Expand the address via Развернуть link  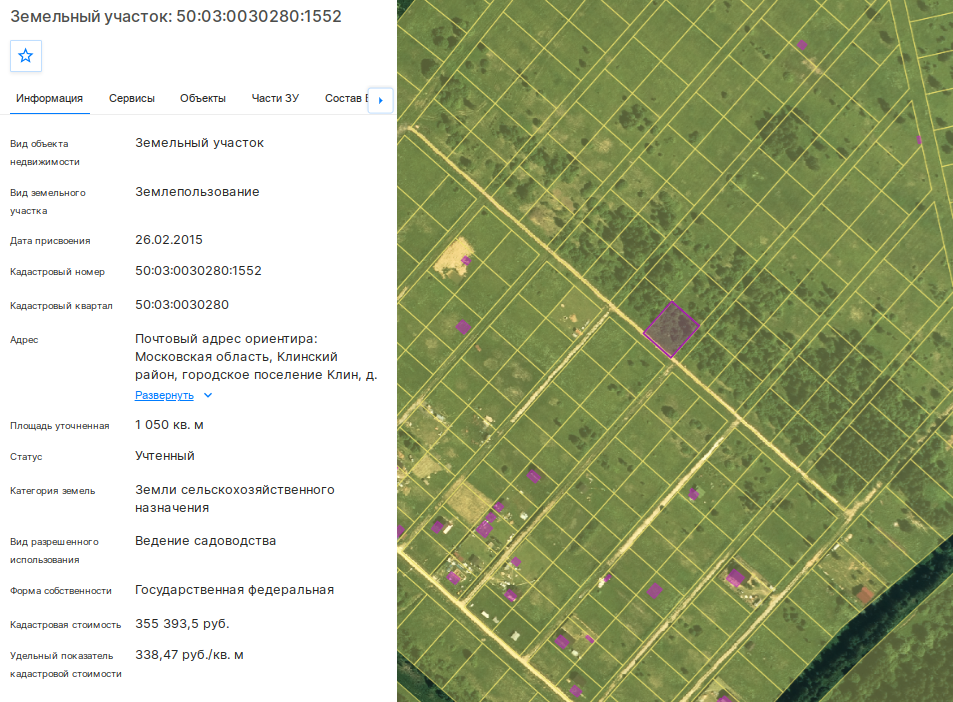tap(164, 395)
